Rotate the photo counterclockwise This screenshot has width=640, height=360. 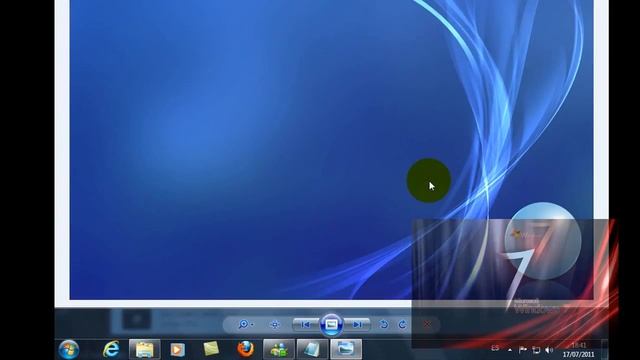[384, 324]
